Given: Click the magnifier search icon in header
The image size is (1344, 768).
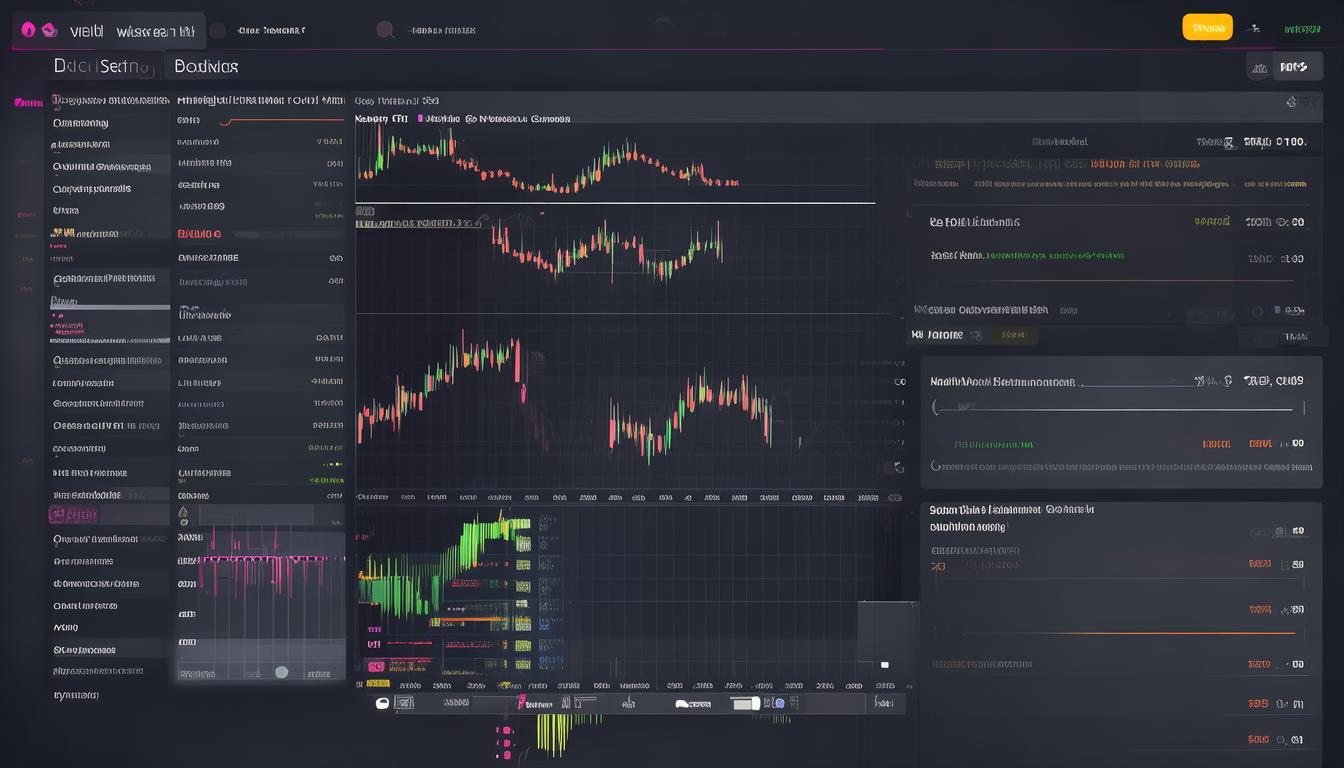Looking at the screenshot, I should point(385,30).
